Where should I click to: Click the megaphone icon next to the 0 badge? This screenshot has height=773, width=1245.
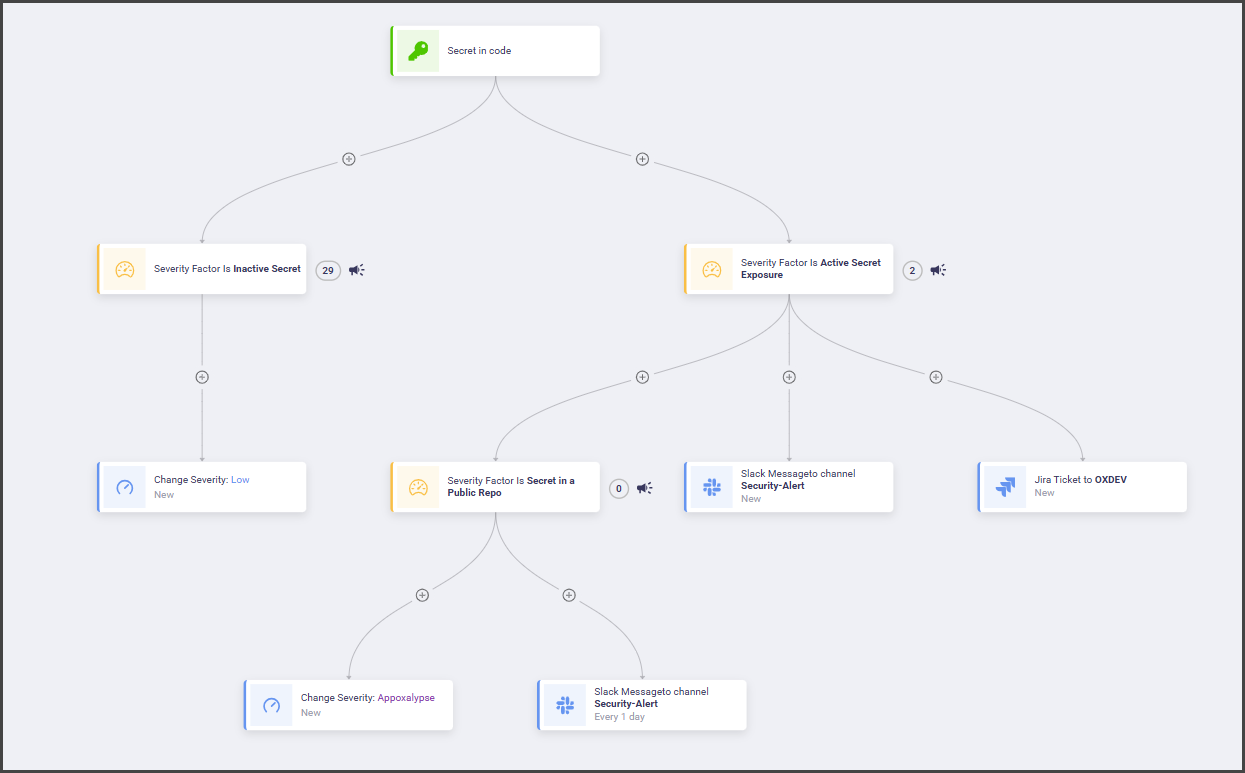point(645,488)
